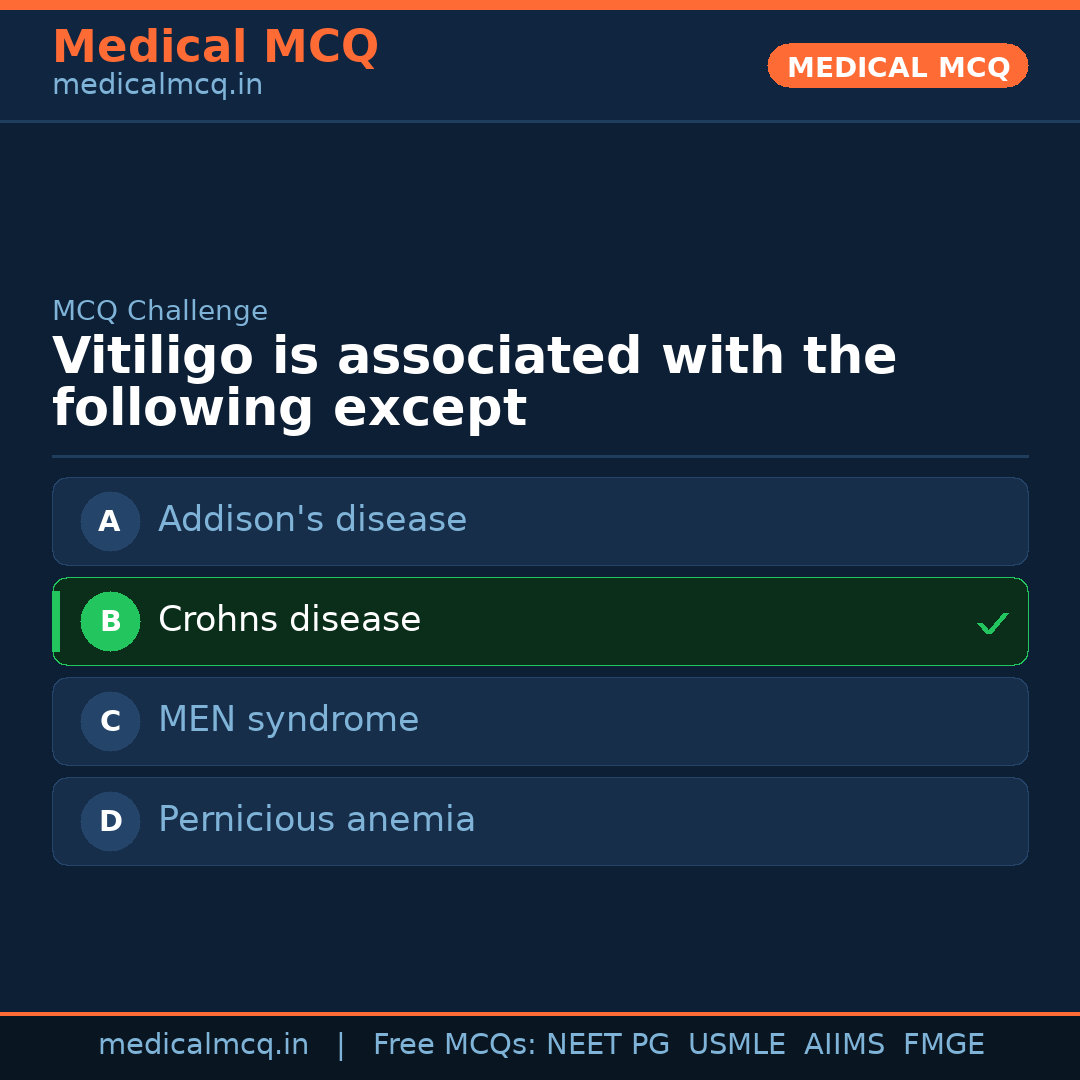Image resolution: width=1080 pixels, height=1080 pixels.
Task: Click the green letter B circle icon
Action: click(x=110, y=621)
